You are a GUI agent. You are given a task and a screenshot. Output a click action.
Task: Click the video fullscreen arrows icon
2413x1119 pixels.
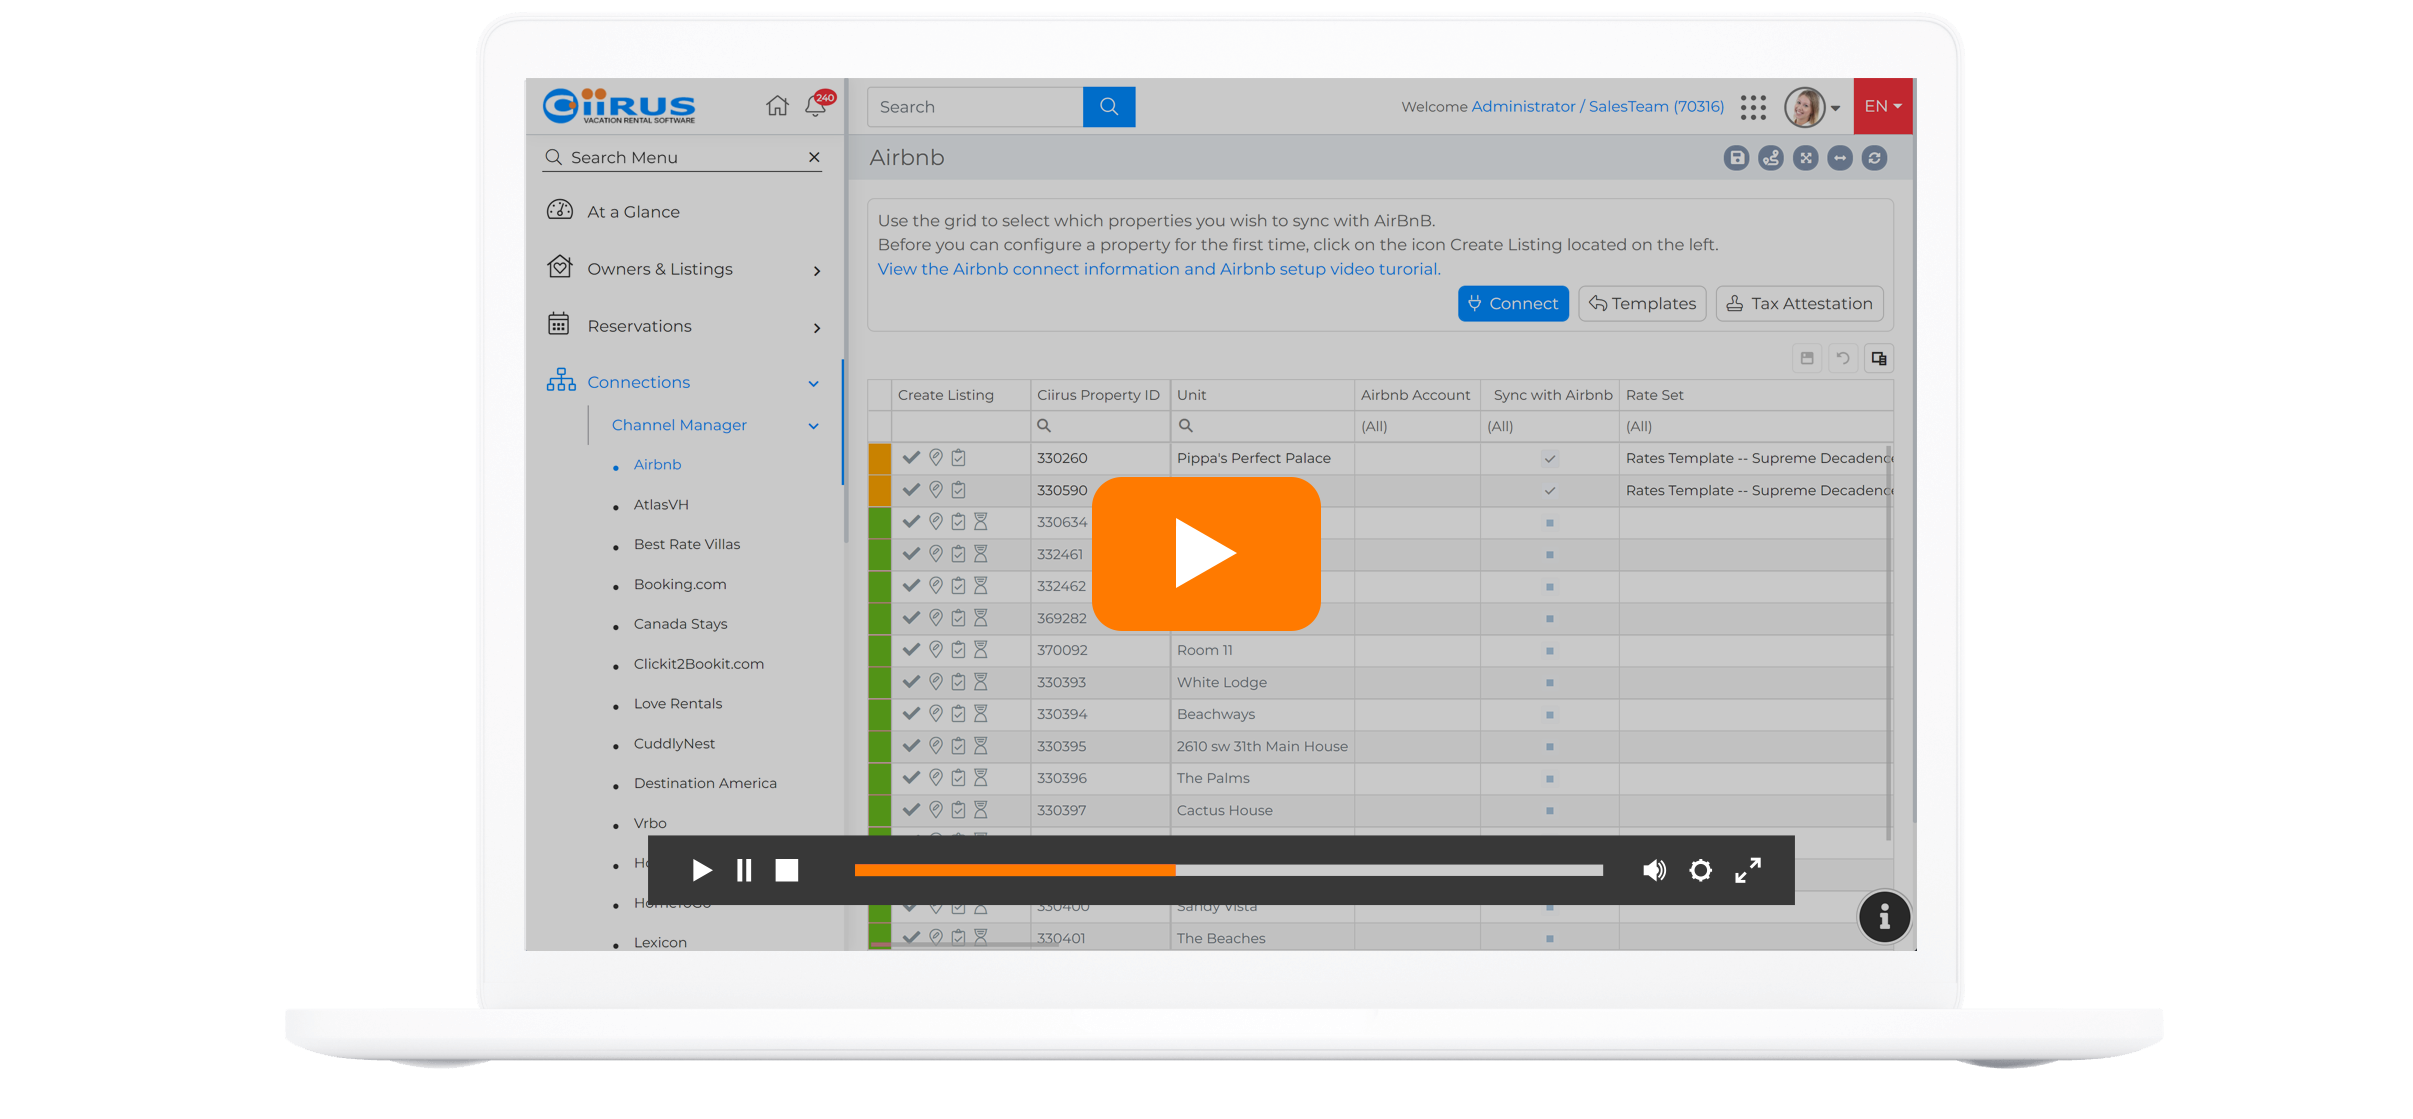(x=1748, y=870)
